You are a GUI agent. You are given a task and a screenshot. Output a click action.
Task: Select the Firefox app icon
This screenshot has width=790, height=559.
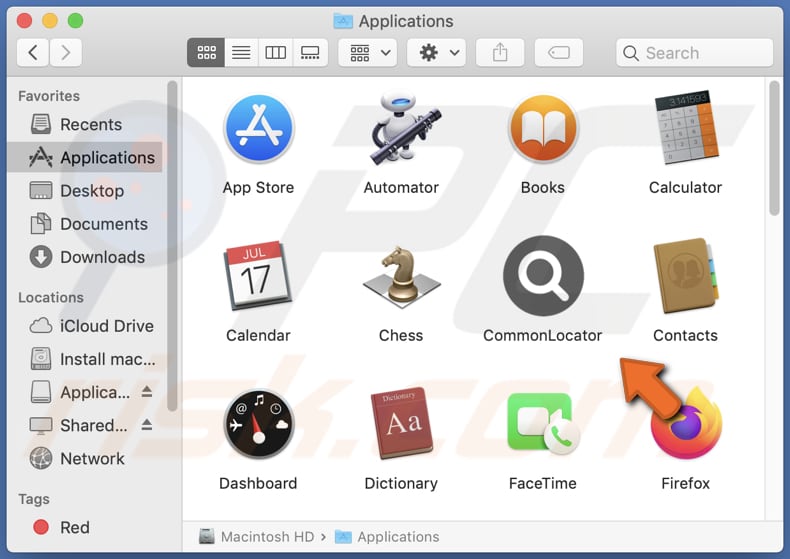point(686,425)
